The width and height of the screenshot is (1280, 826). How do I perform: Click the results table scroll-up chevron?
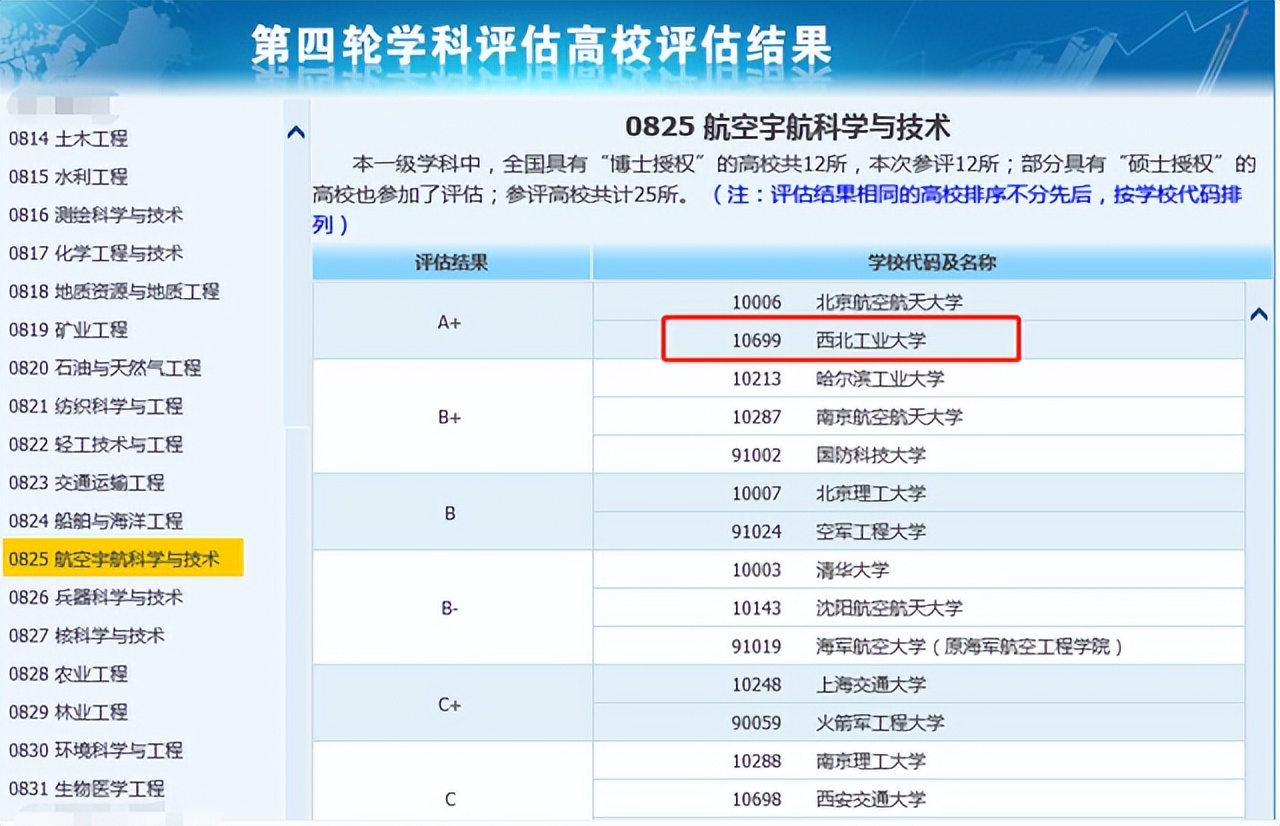pyautogui.click(x=1259, y=314)
